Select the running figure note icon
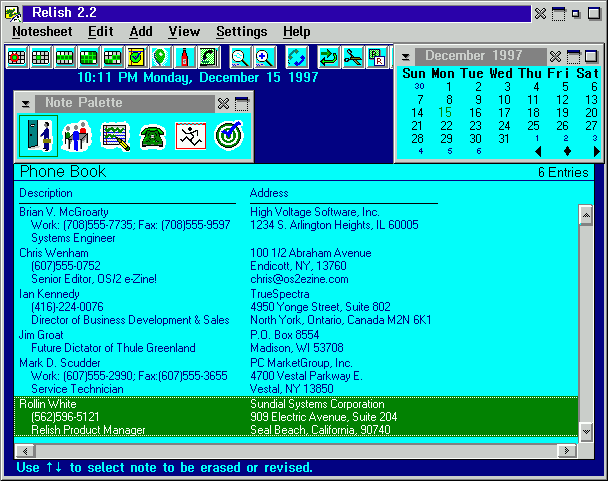 191,136
